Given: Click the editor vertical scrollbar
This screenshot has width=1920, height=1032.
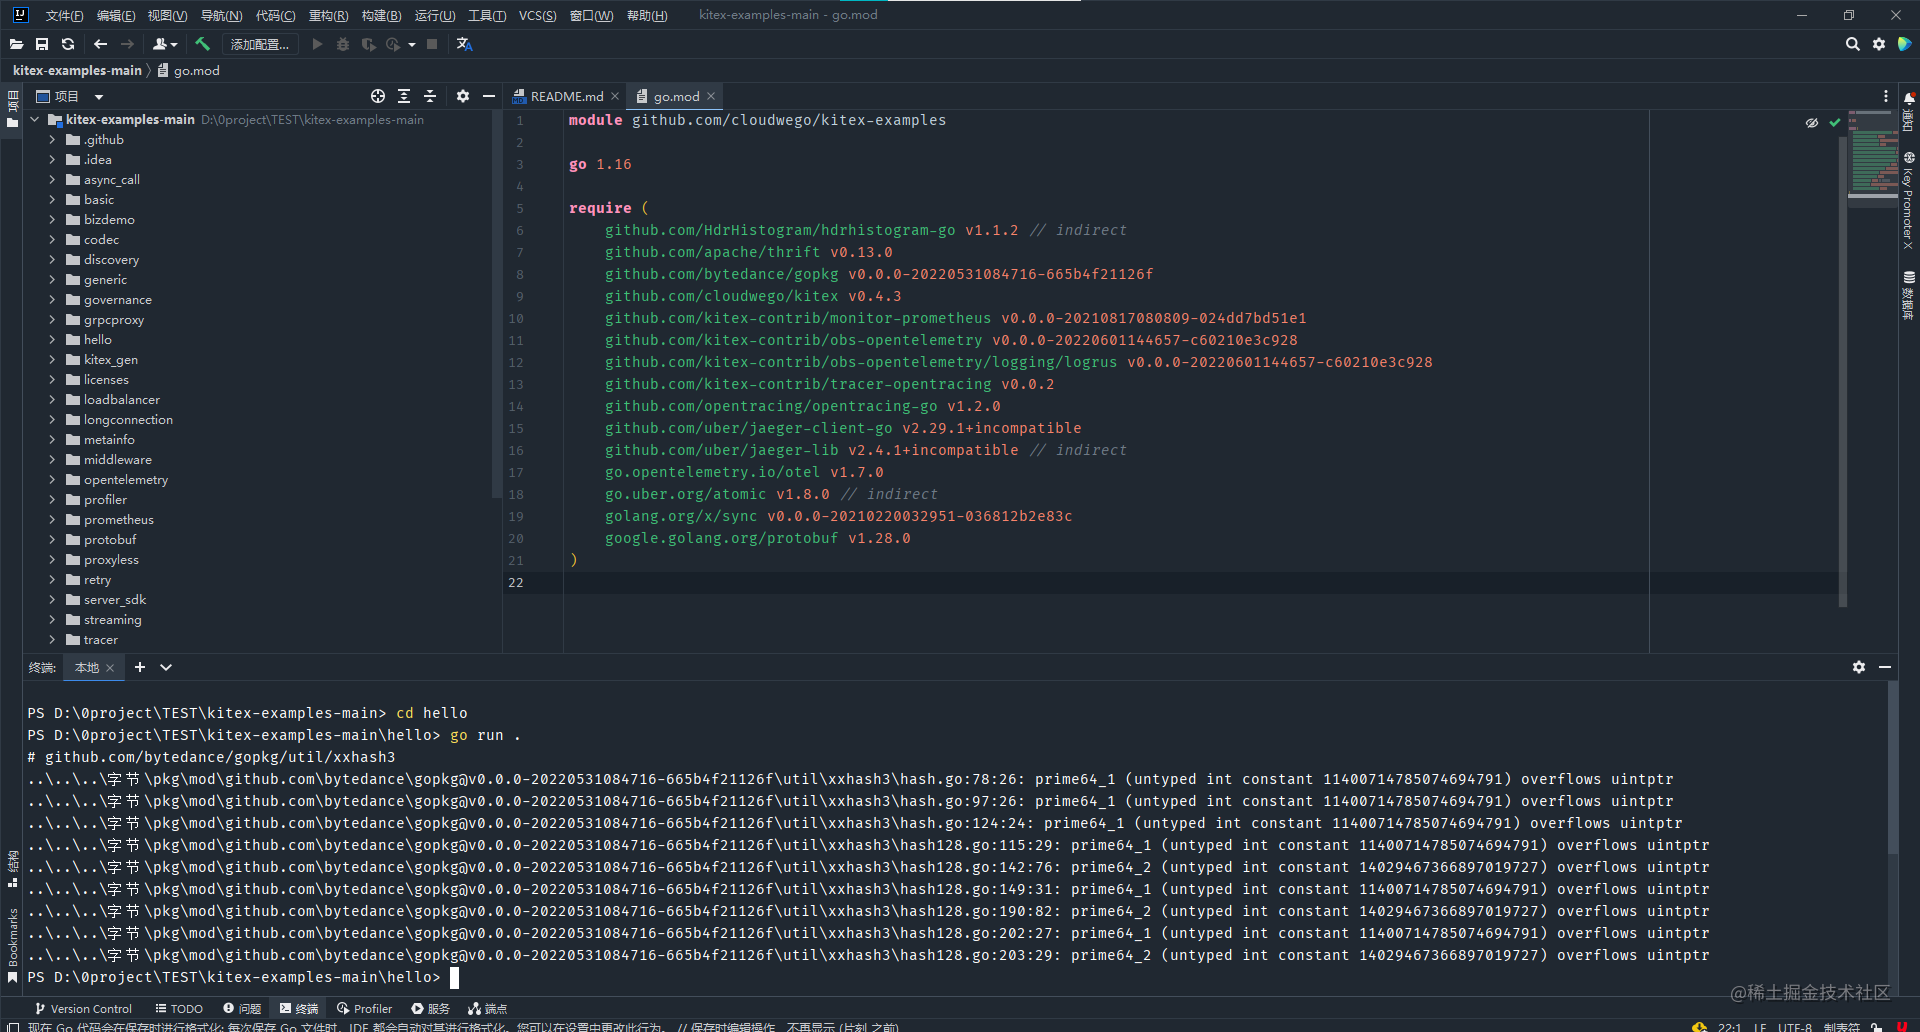Looking at the screenshot, I should pos(1842,370).
